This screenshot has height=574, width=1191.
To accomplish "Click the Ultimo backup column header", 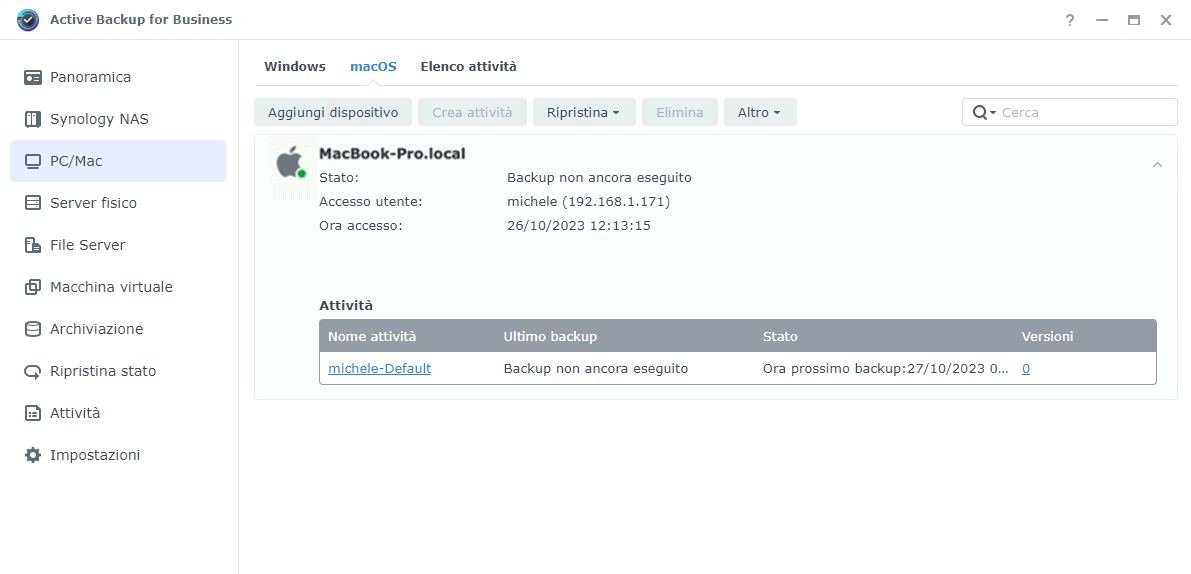I will point(550,336).
